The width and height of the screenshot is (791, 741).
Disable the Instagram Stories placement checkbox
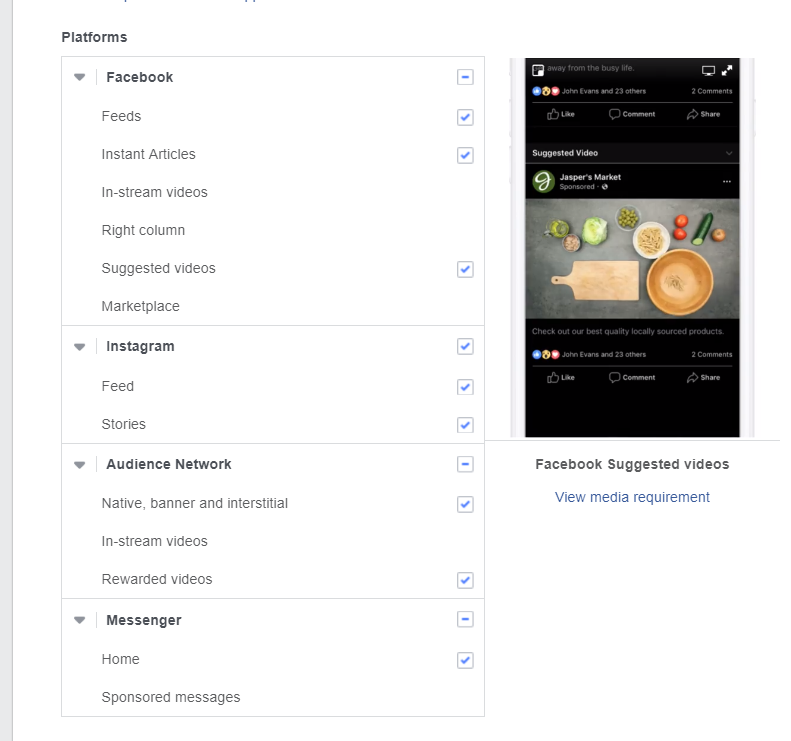coord(465,425)
